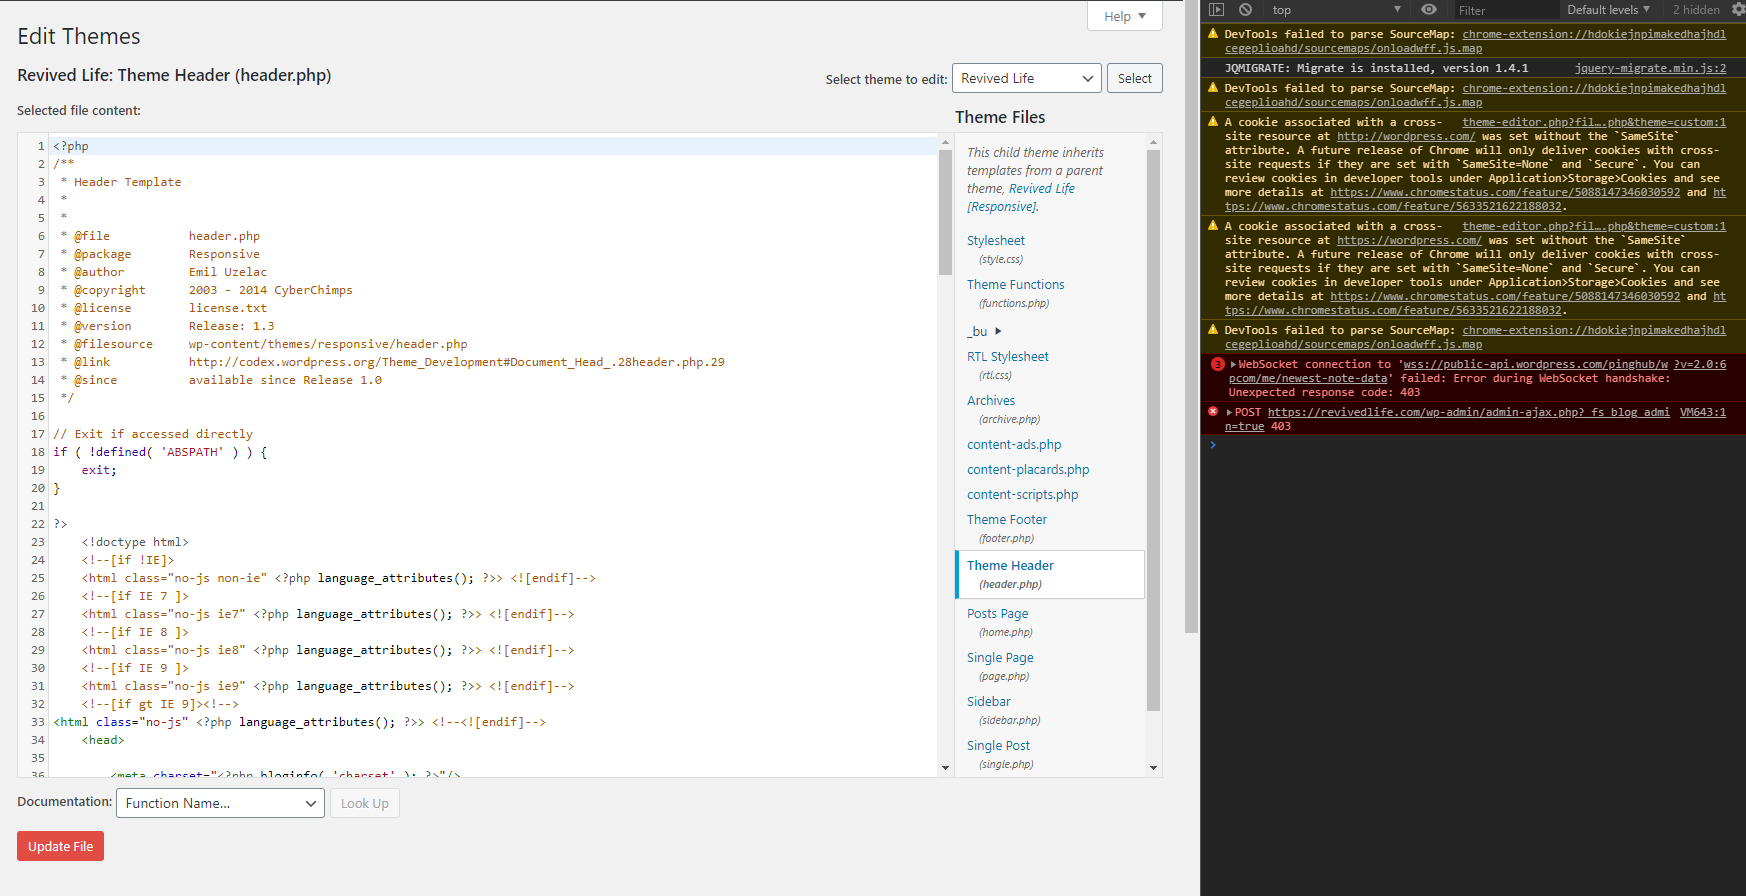Open Posts Page home.php file

click(x=997, y=614)
